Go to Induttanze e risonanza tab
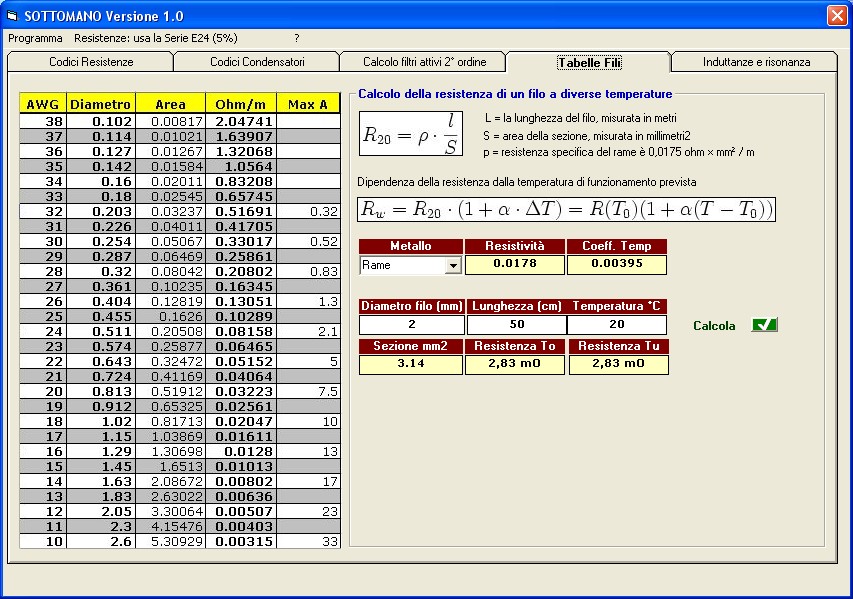 [x=756, y=62]
